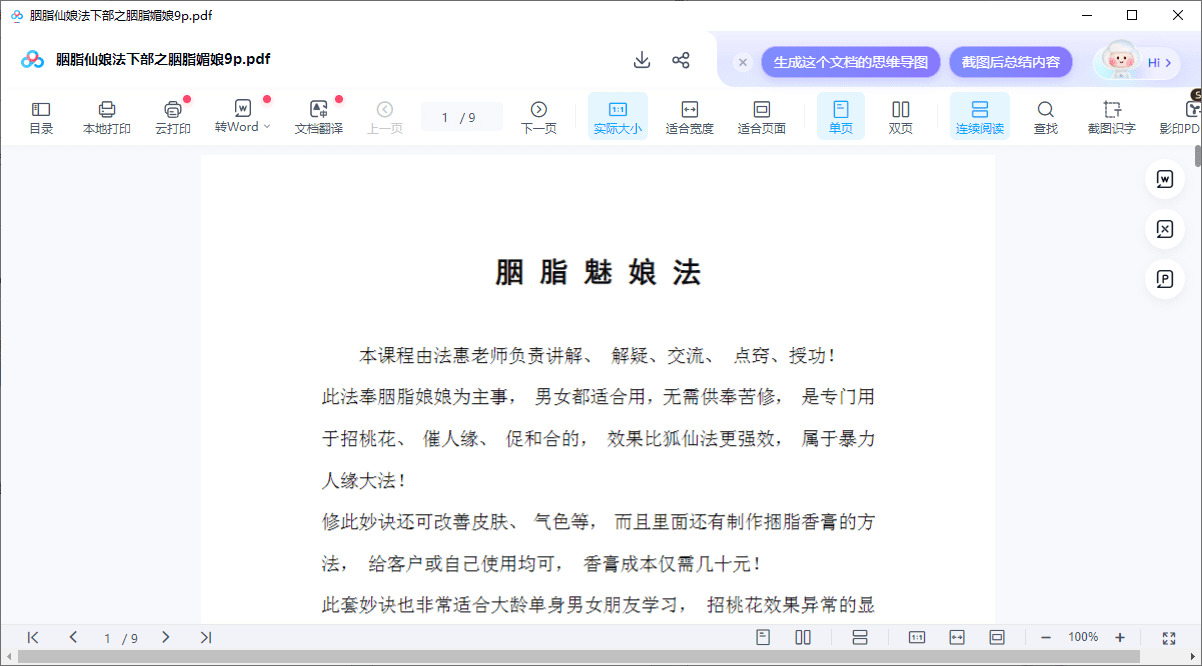Click 截图后总结内容 button
1202x666 pixels.
1010,62
